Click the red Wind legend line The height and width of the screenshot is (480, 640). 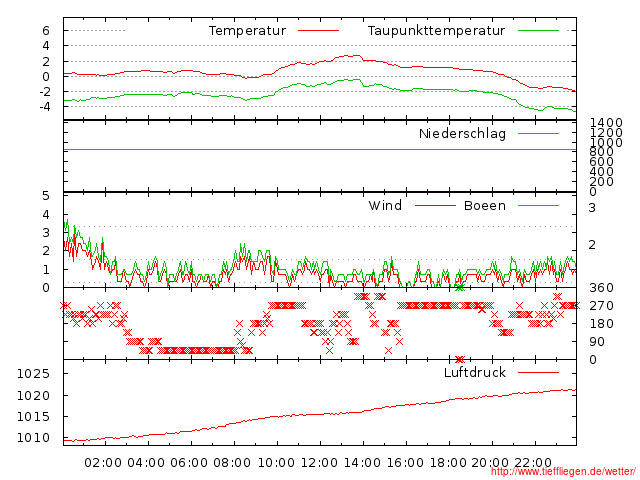pyautogui.click(x=435, y=205)
